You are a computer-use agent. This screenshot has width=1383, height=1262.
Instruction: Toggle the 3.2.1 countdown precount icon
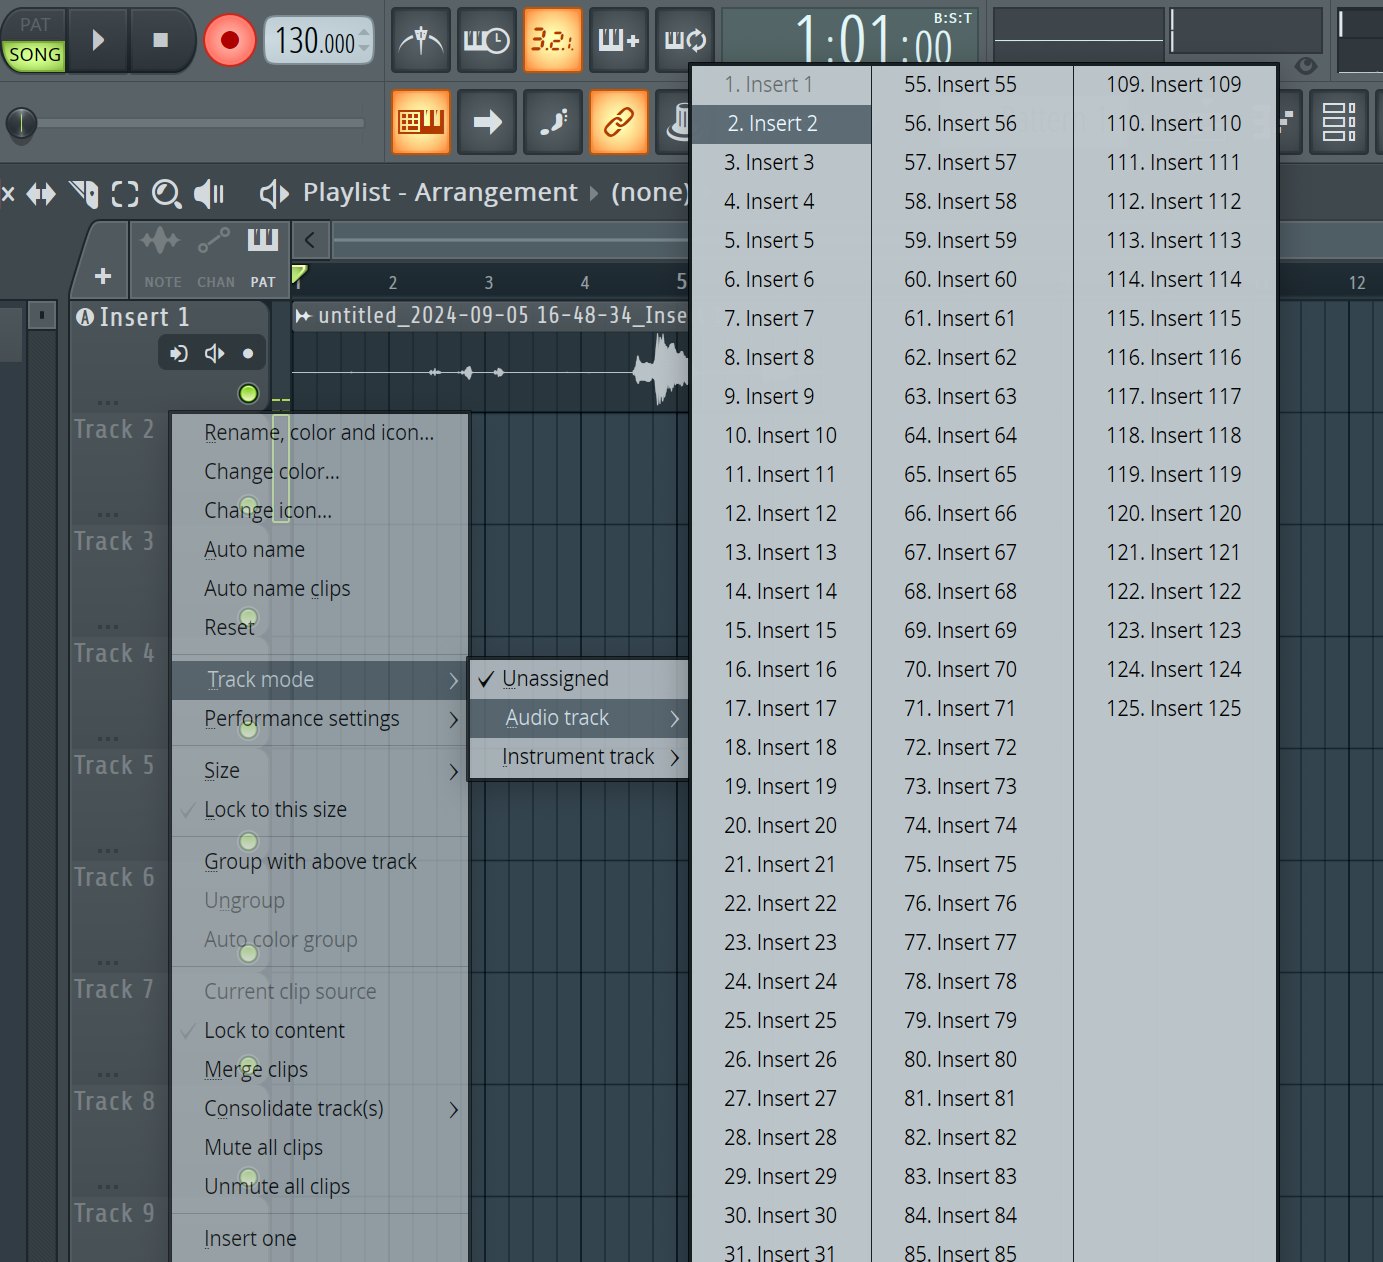coord(553,40)
